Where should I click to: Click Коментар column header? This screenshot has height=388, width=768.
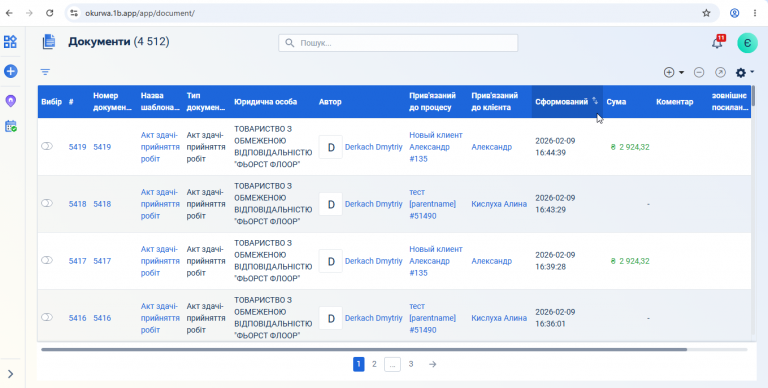tap(674, 102)
